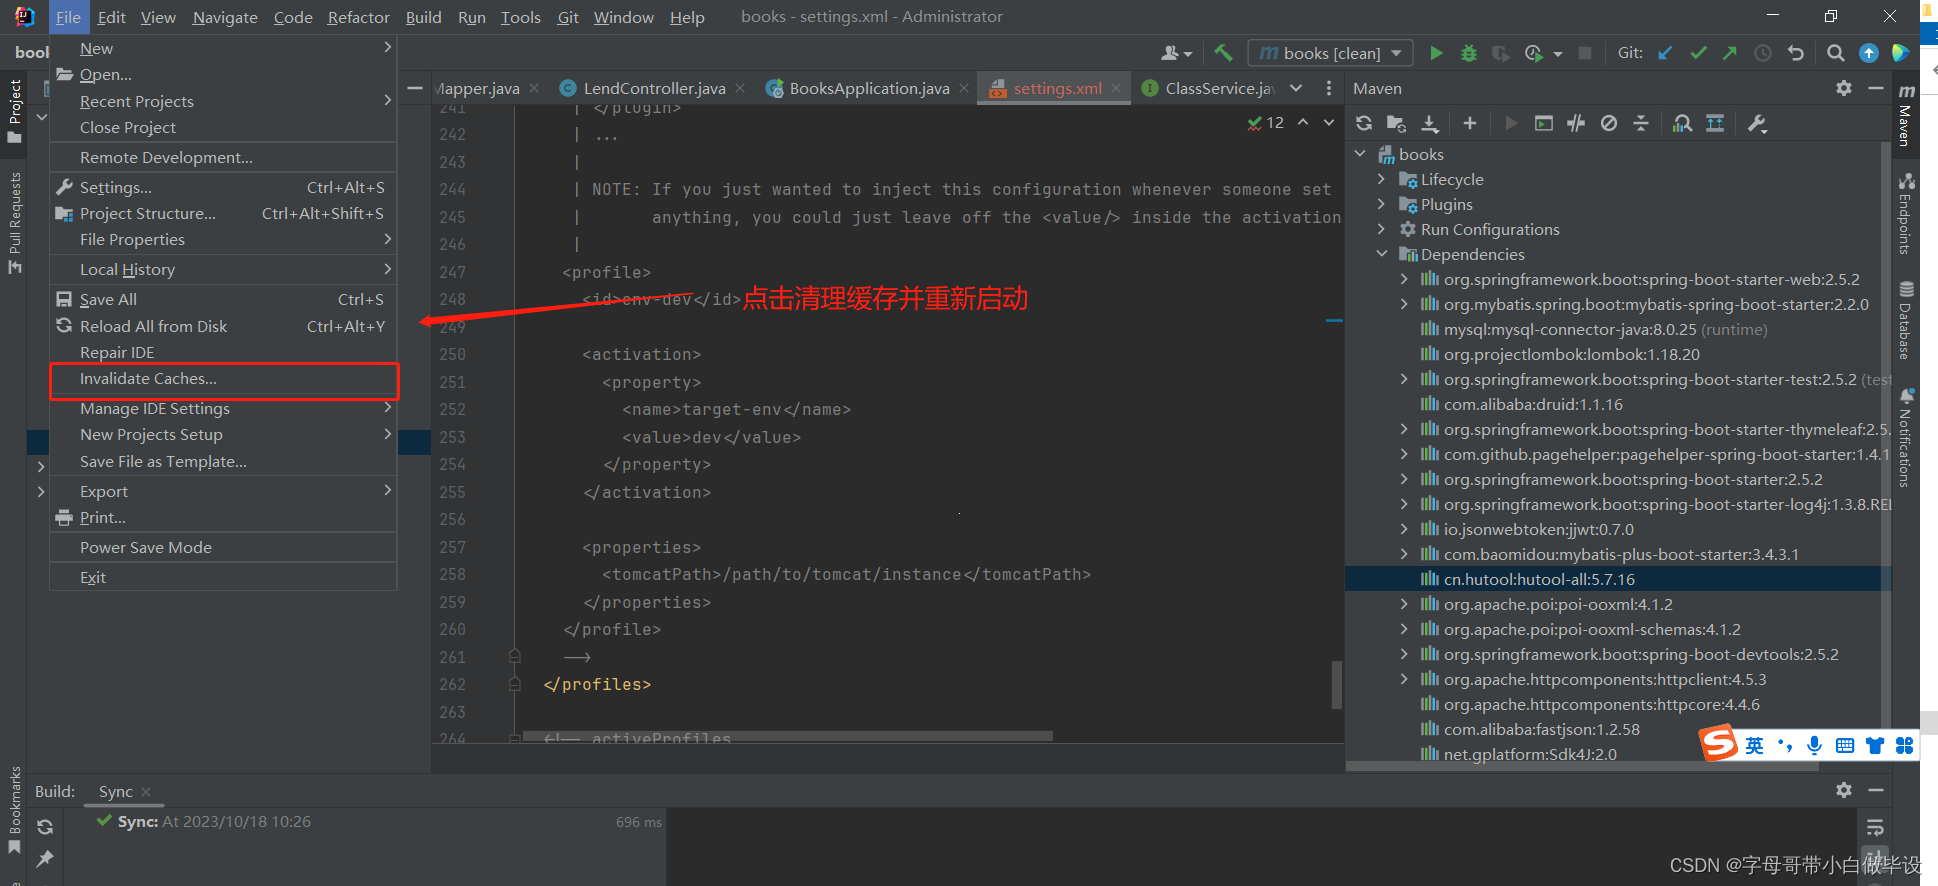The image size is (1938, 886).
Task: Generate sources and update folders in Maven
Action: pyautogui.click(x=1396, y=123)
